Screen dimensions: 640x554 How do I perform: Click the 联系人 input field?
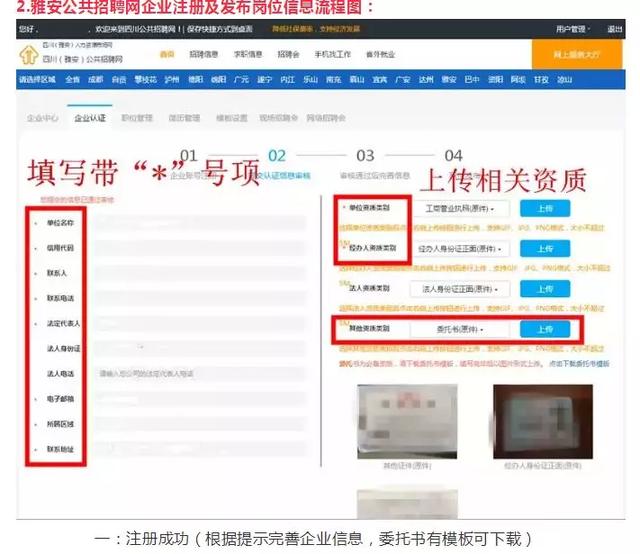click(200, 273)
